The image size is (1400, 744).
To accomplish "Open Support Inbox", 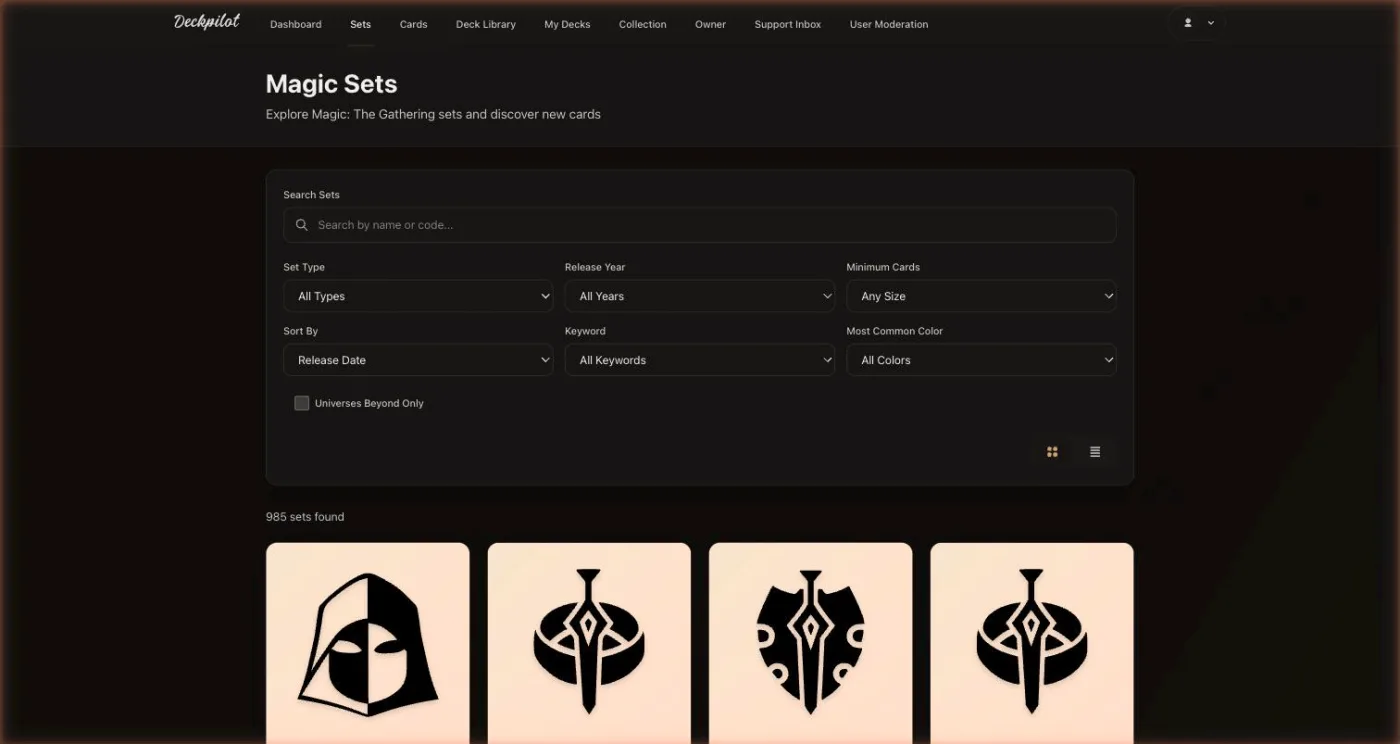I will pyautogui.click(x=787, y=24).
